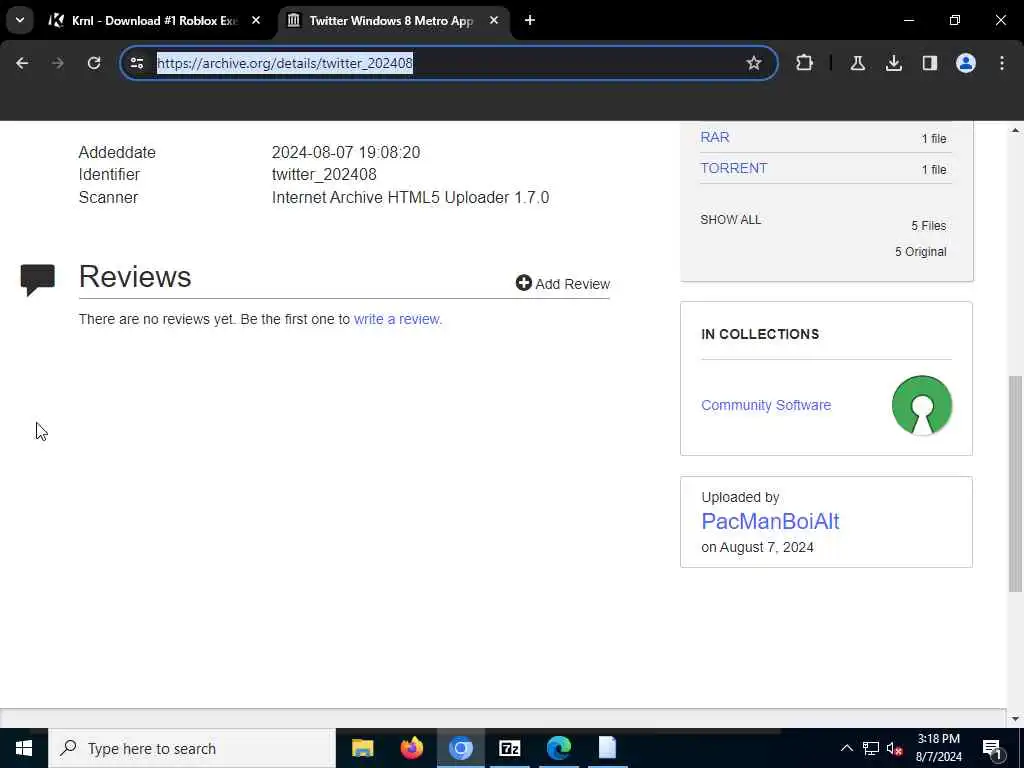This screenshot has width=1024, height=768.
Task: Click the TORRENT download link
Action: (x=733, y=168)
